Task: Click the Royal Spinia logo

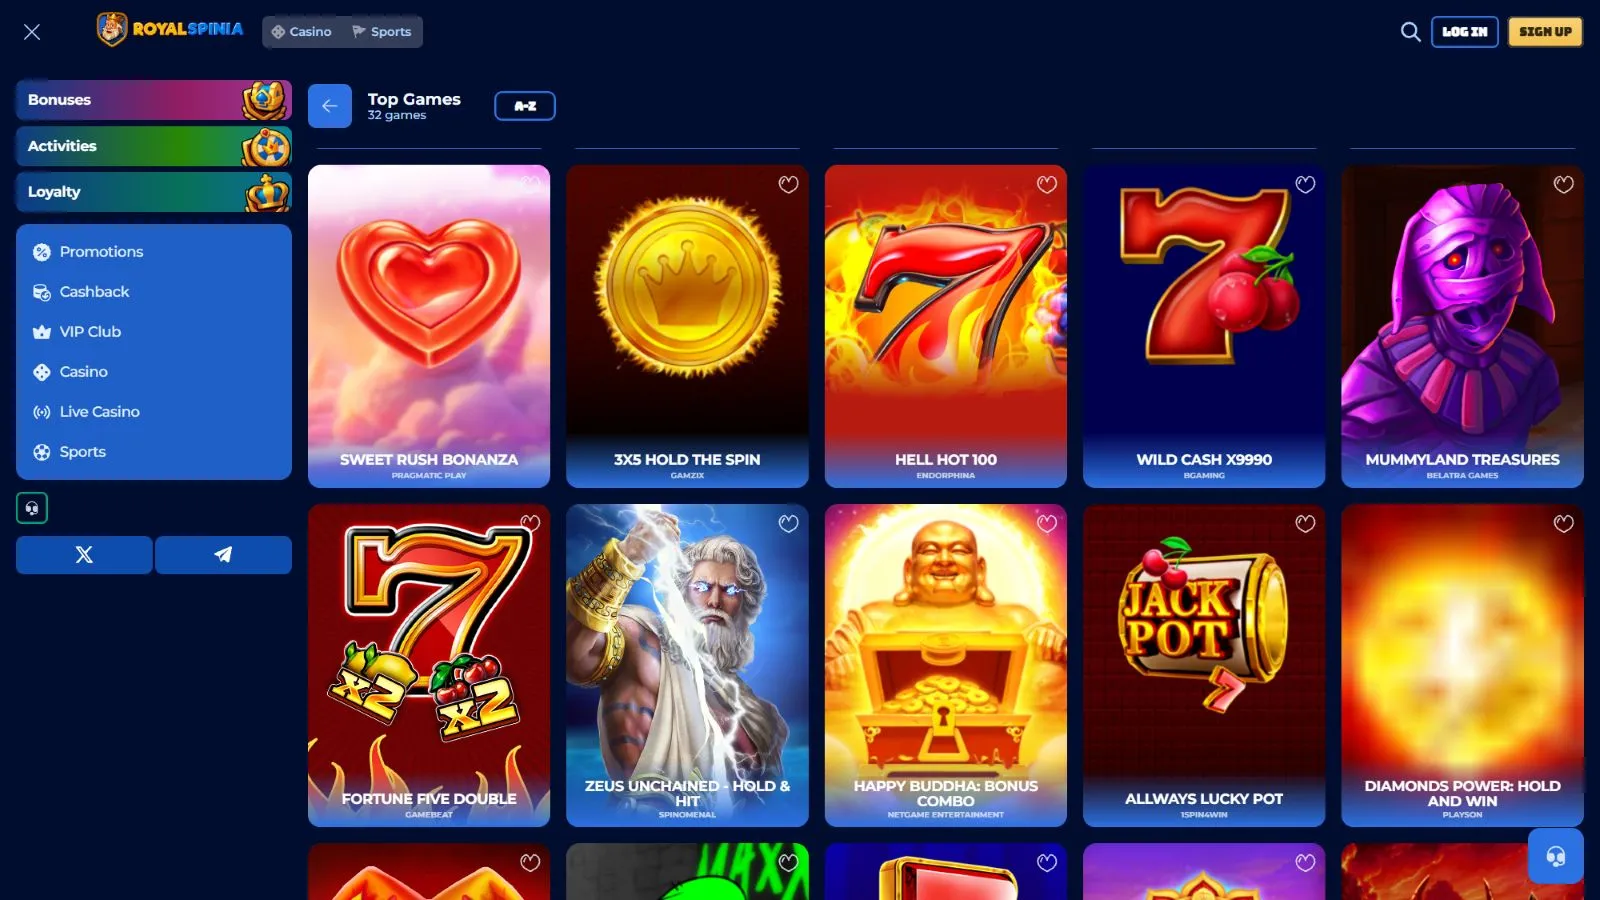Action: click(x=170, y=30)
